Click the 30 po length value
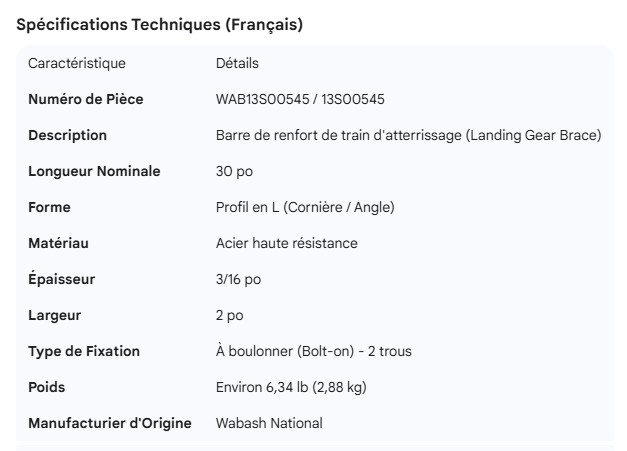This screenshot has width=627, height=451. (x=234, y=171)
